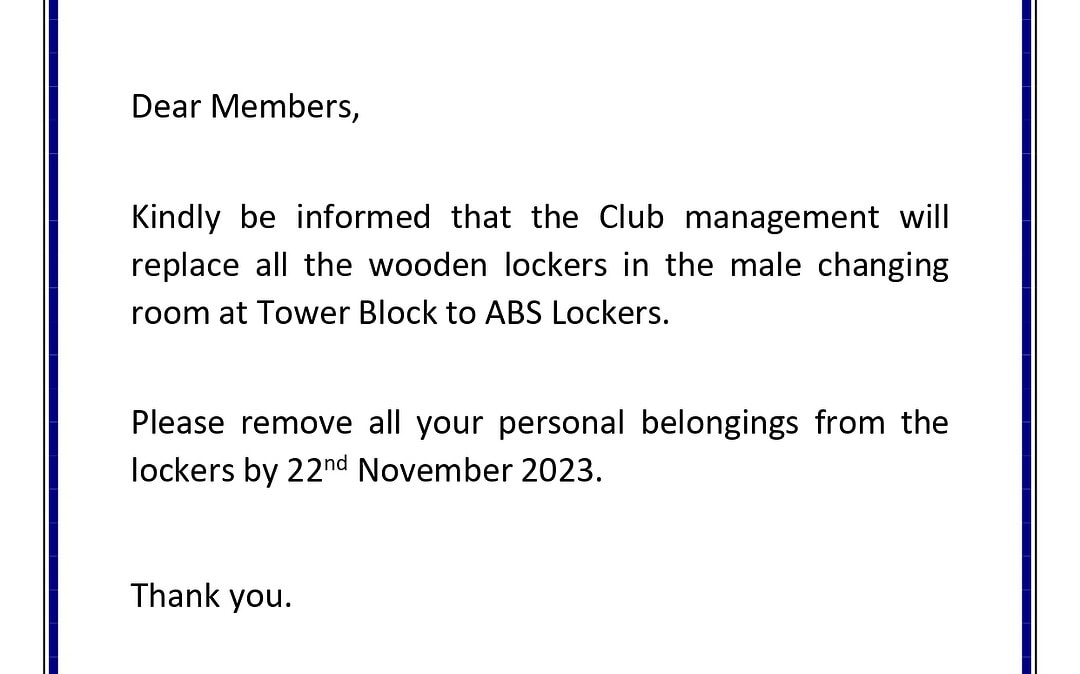The height and width of the screenshot is (674, 1080).
Task: Click the word "personal"
Action: (x=561, y=423)
